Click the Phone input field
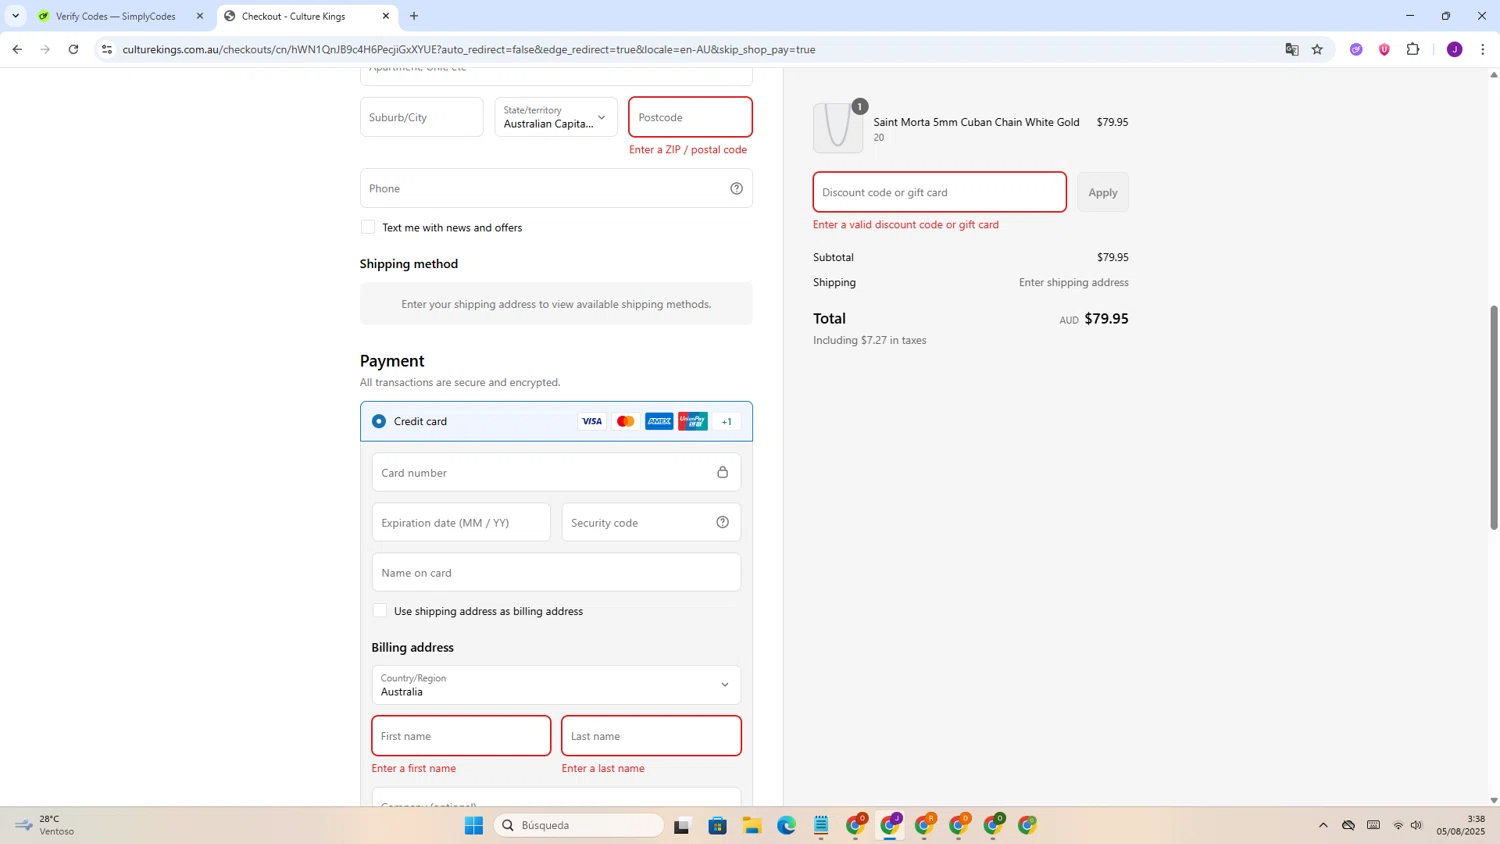This screenshot has height=844, width=1500. click(x=556, y=188)
